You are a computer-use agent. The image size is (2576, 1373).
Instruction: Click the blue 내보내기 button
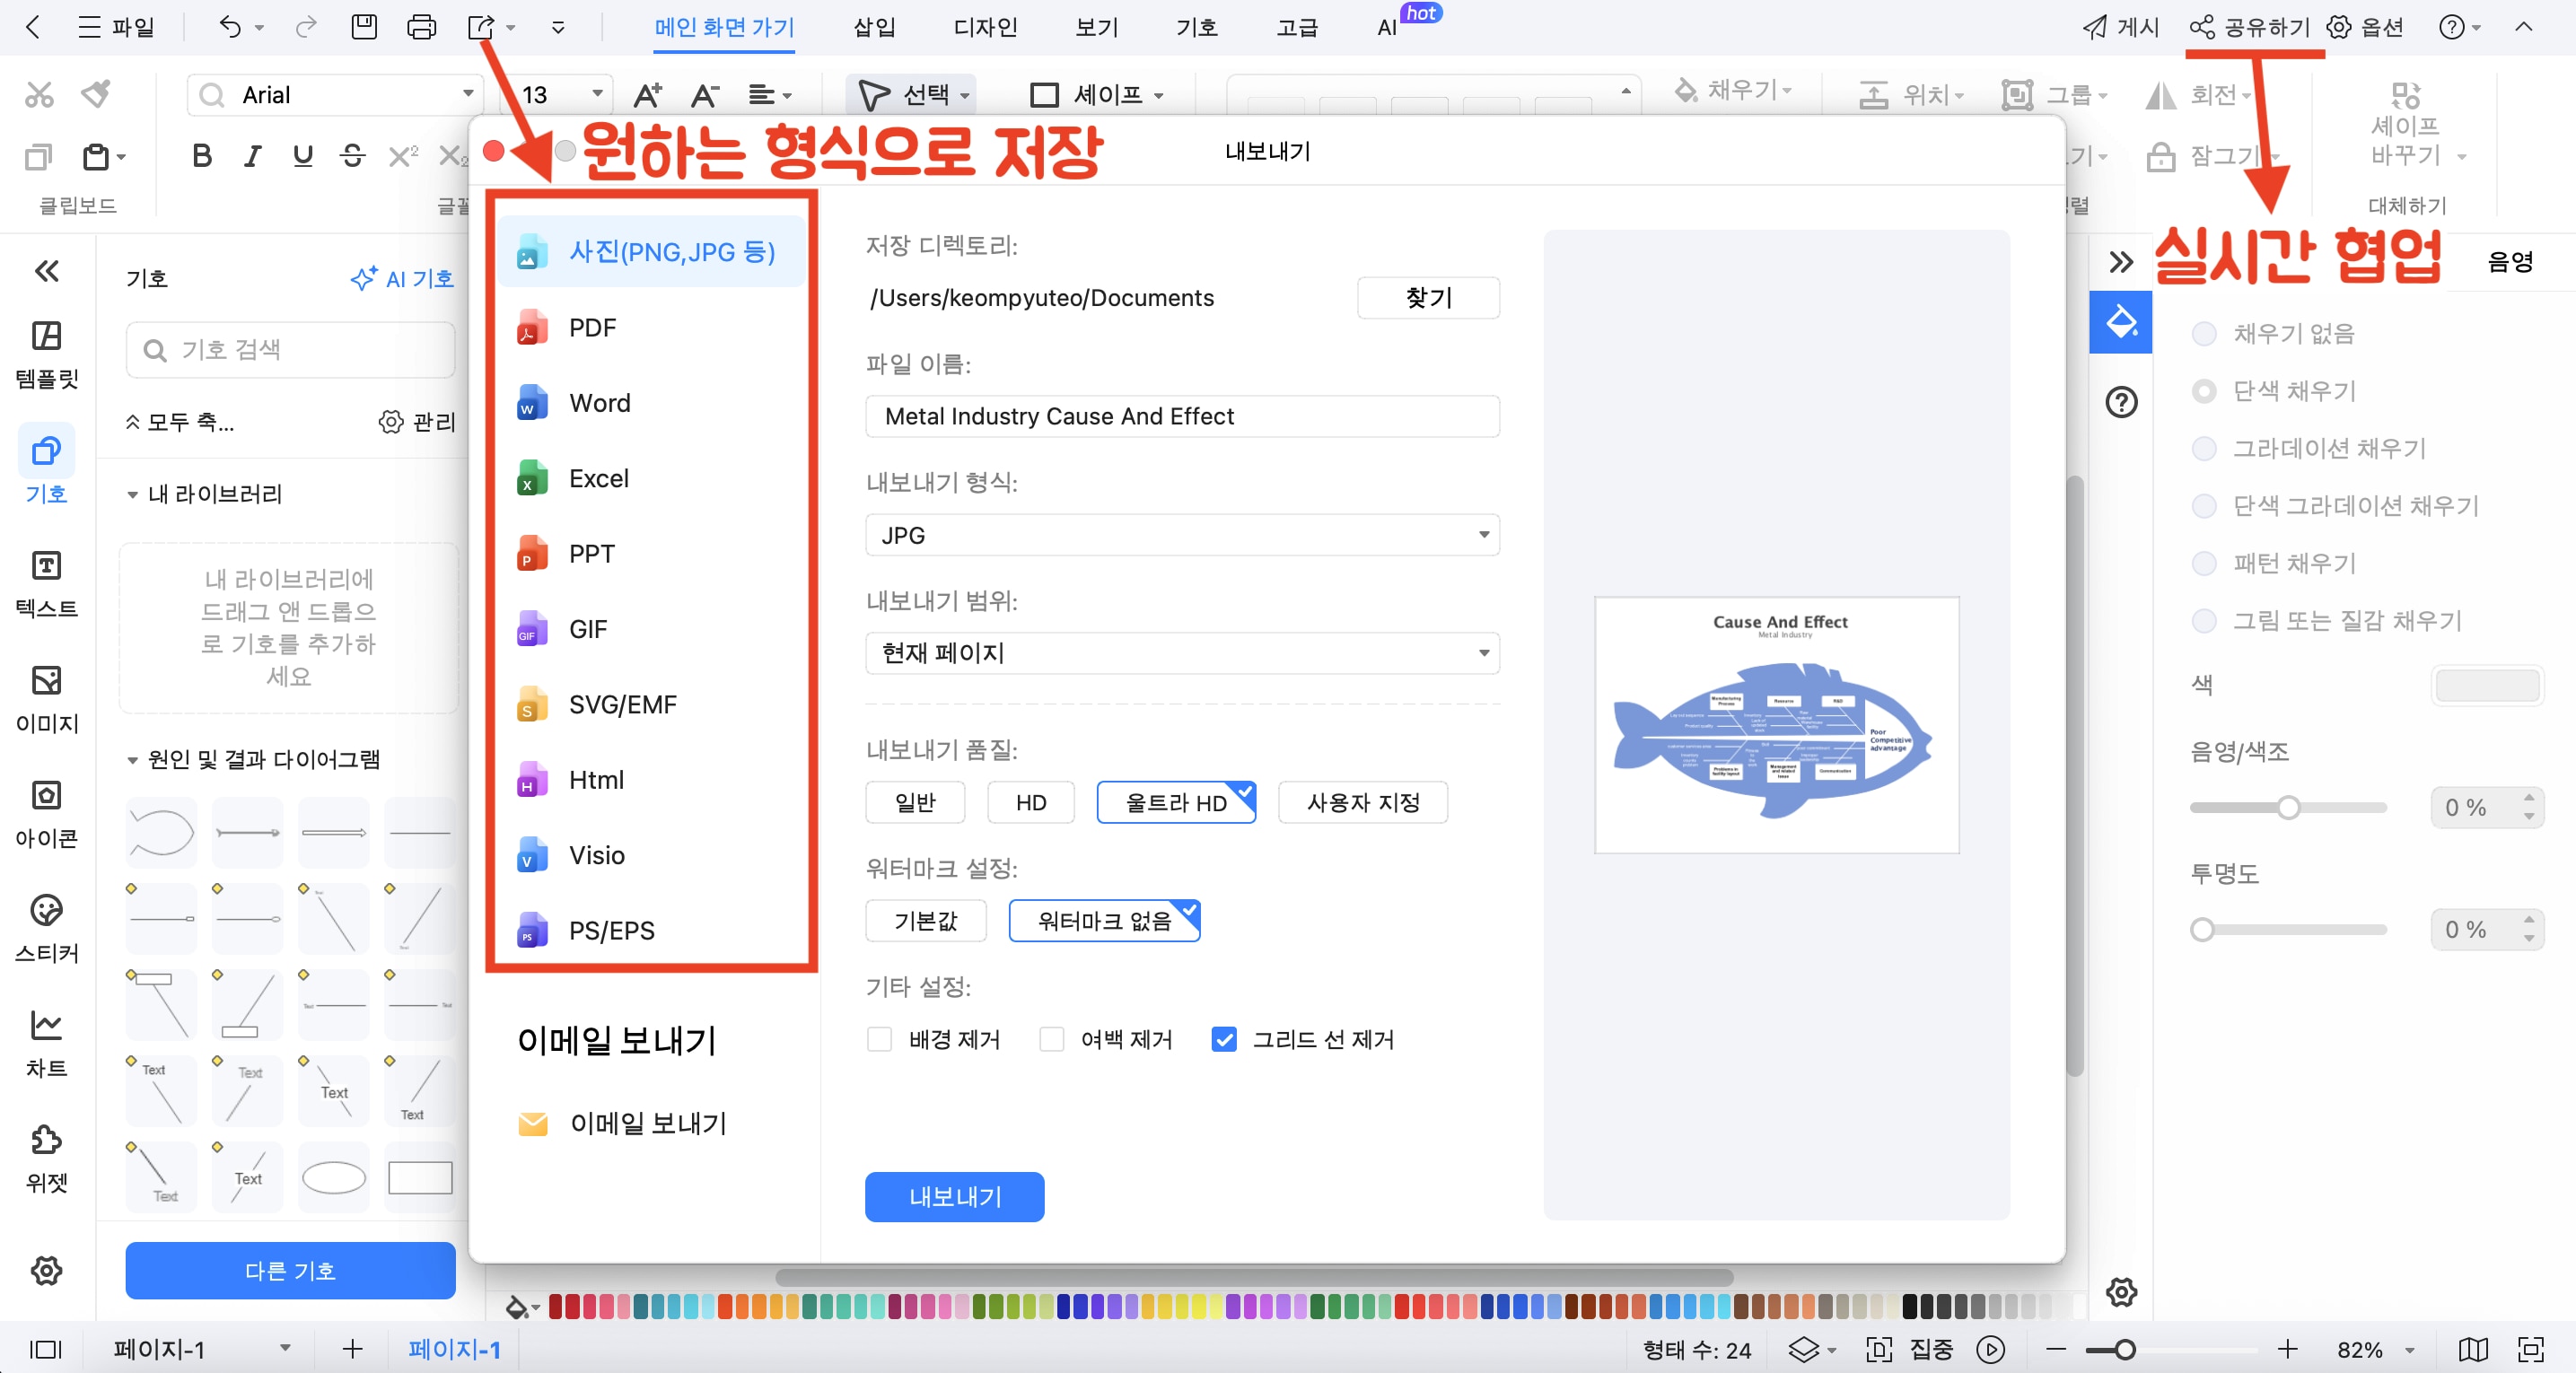(x=954, y=1196)
